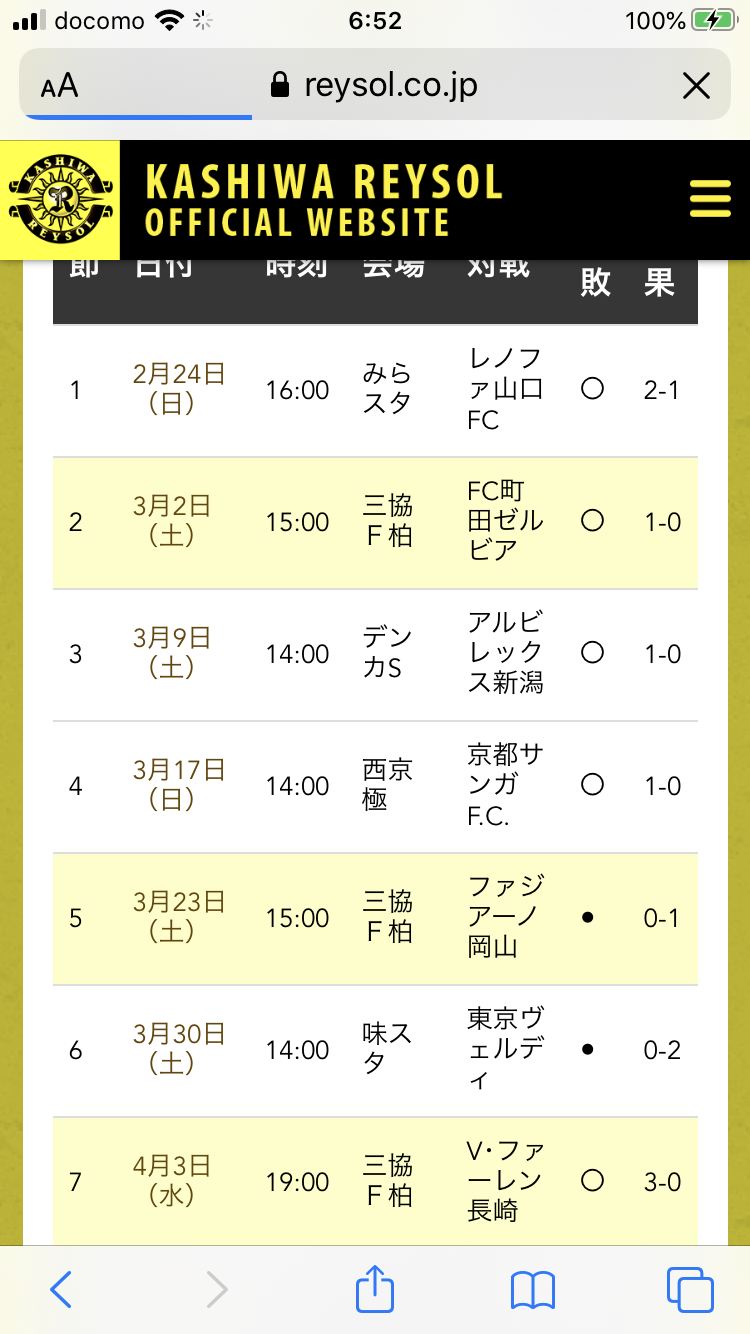Image resolution: width=750 pixels, height=1334 pixels.
Task: Select the 3月2日 match date
Action: [172, 521]
